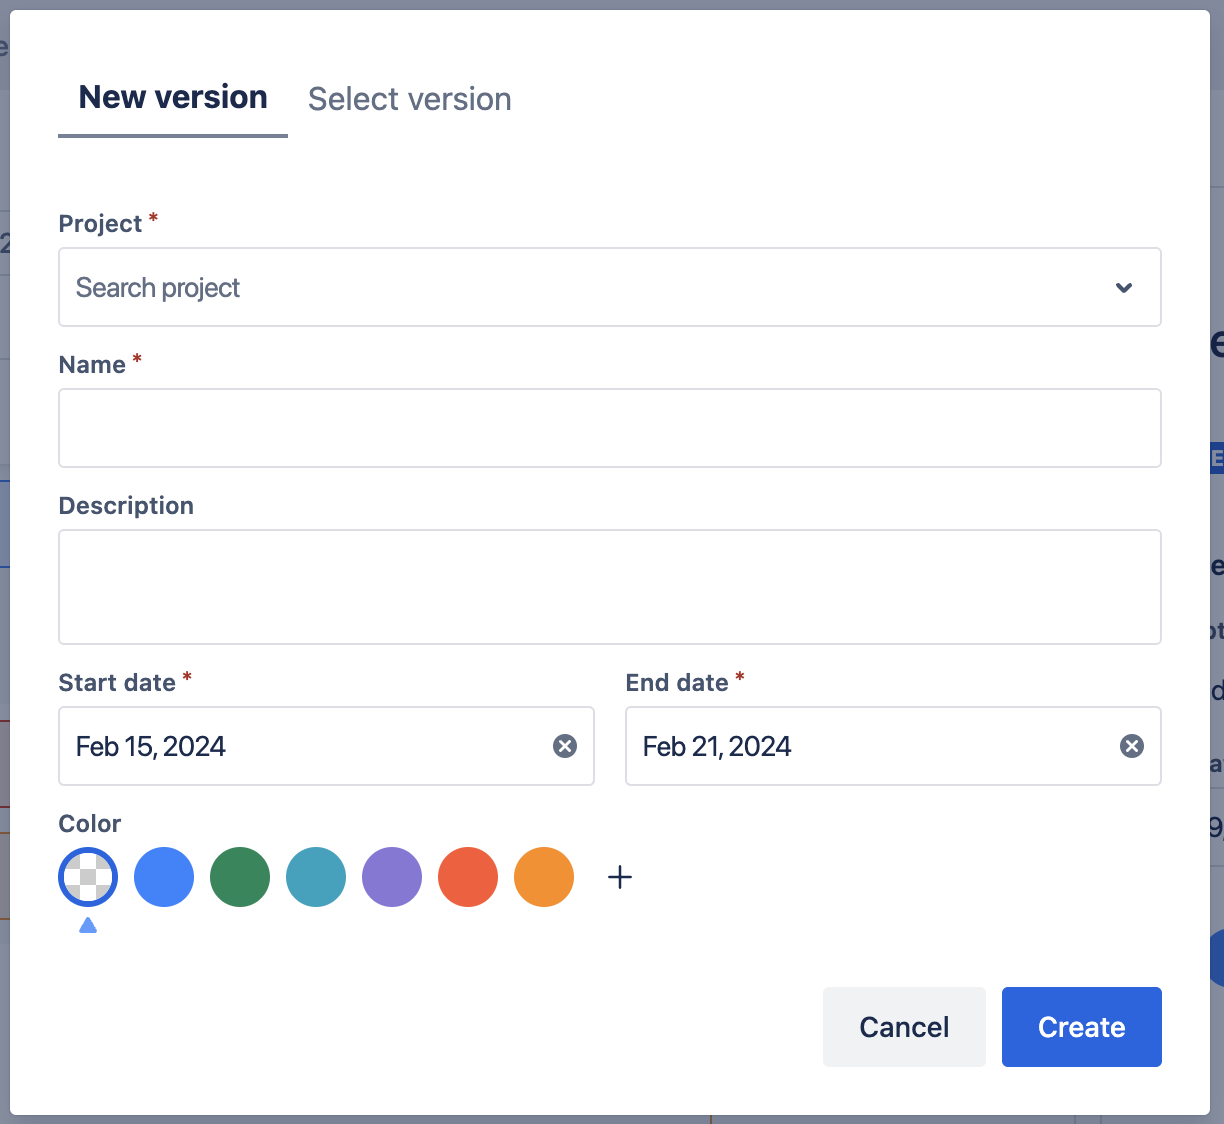1224x1124 pixels.
Task: Click into the Description text area
Action: pos(609,587)
